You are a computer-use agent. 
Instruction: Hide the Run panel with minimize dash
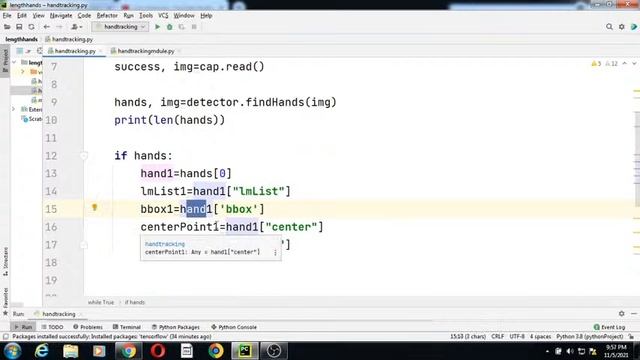click(x=633, y=313)
